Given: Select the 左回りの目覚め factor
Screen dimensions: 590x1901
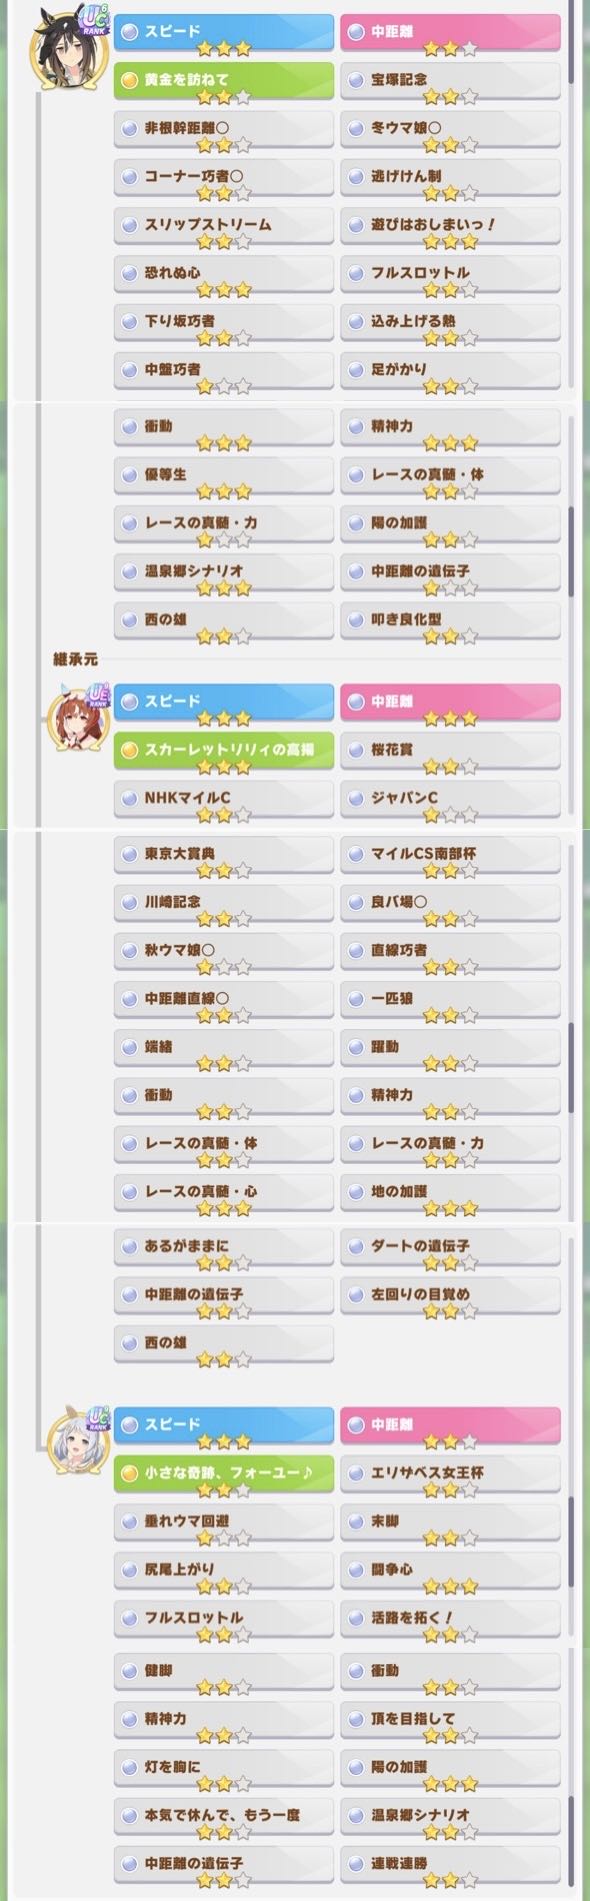Looking at the screenshot, I should coord(450,1298).
